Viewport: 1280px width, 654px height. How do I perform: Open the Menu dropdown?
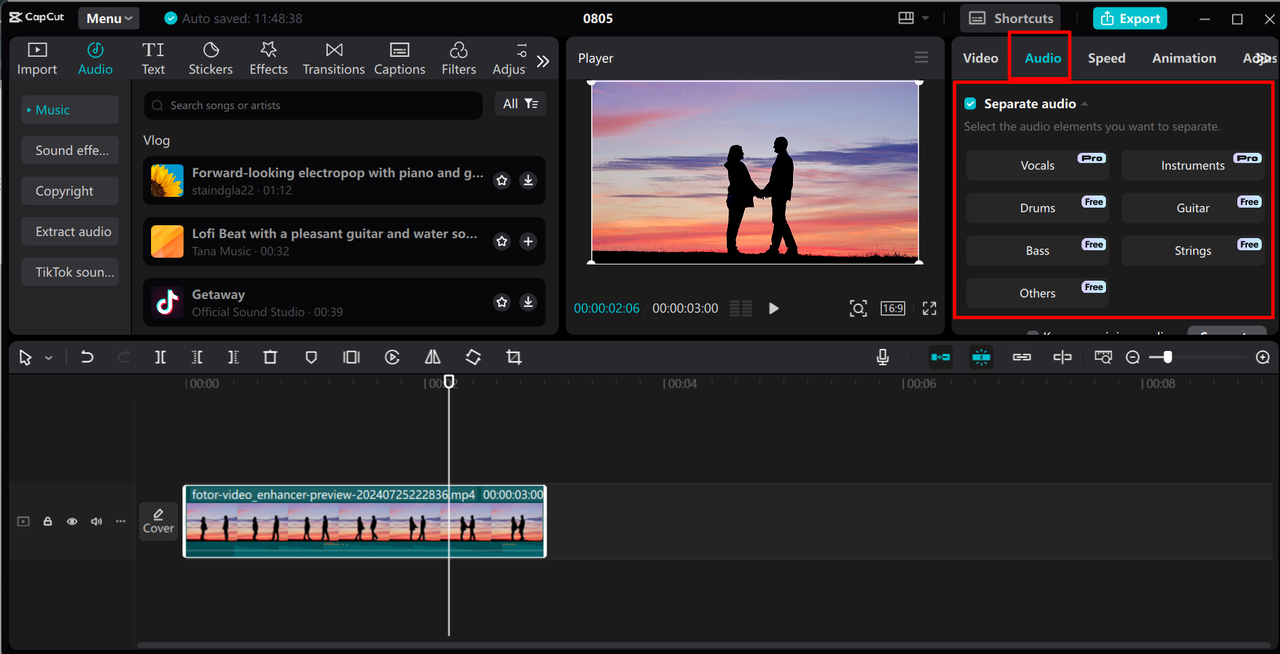(x=109, y=18)
